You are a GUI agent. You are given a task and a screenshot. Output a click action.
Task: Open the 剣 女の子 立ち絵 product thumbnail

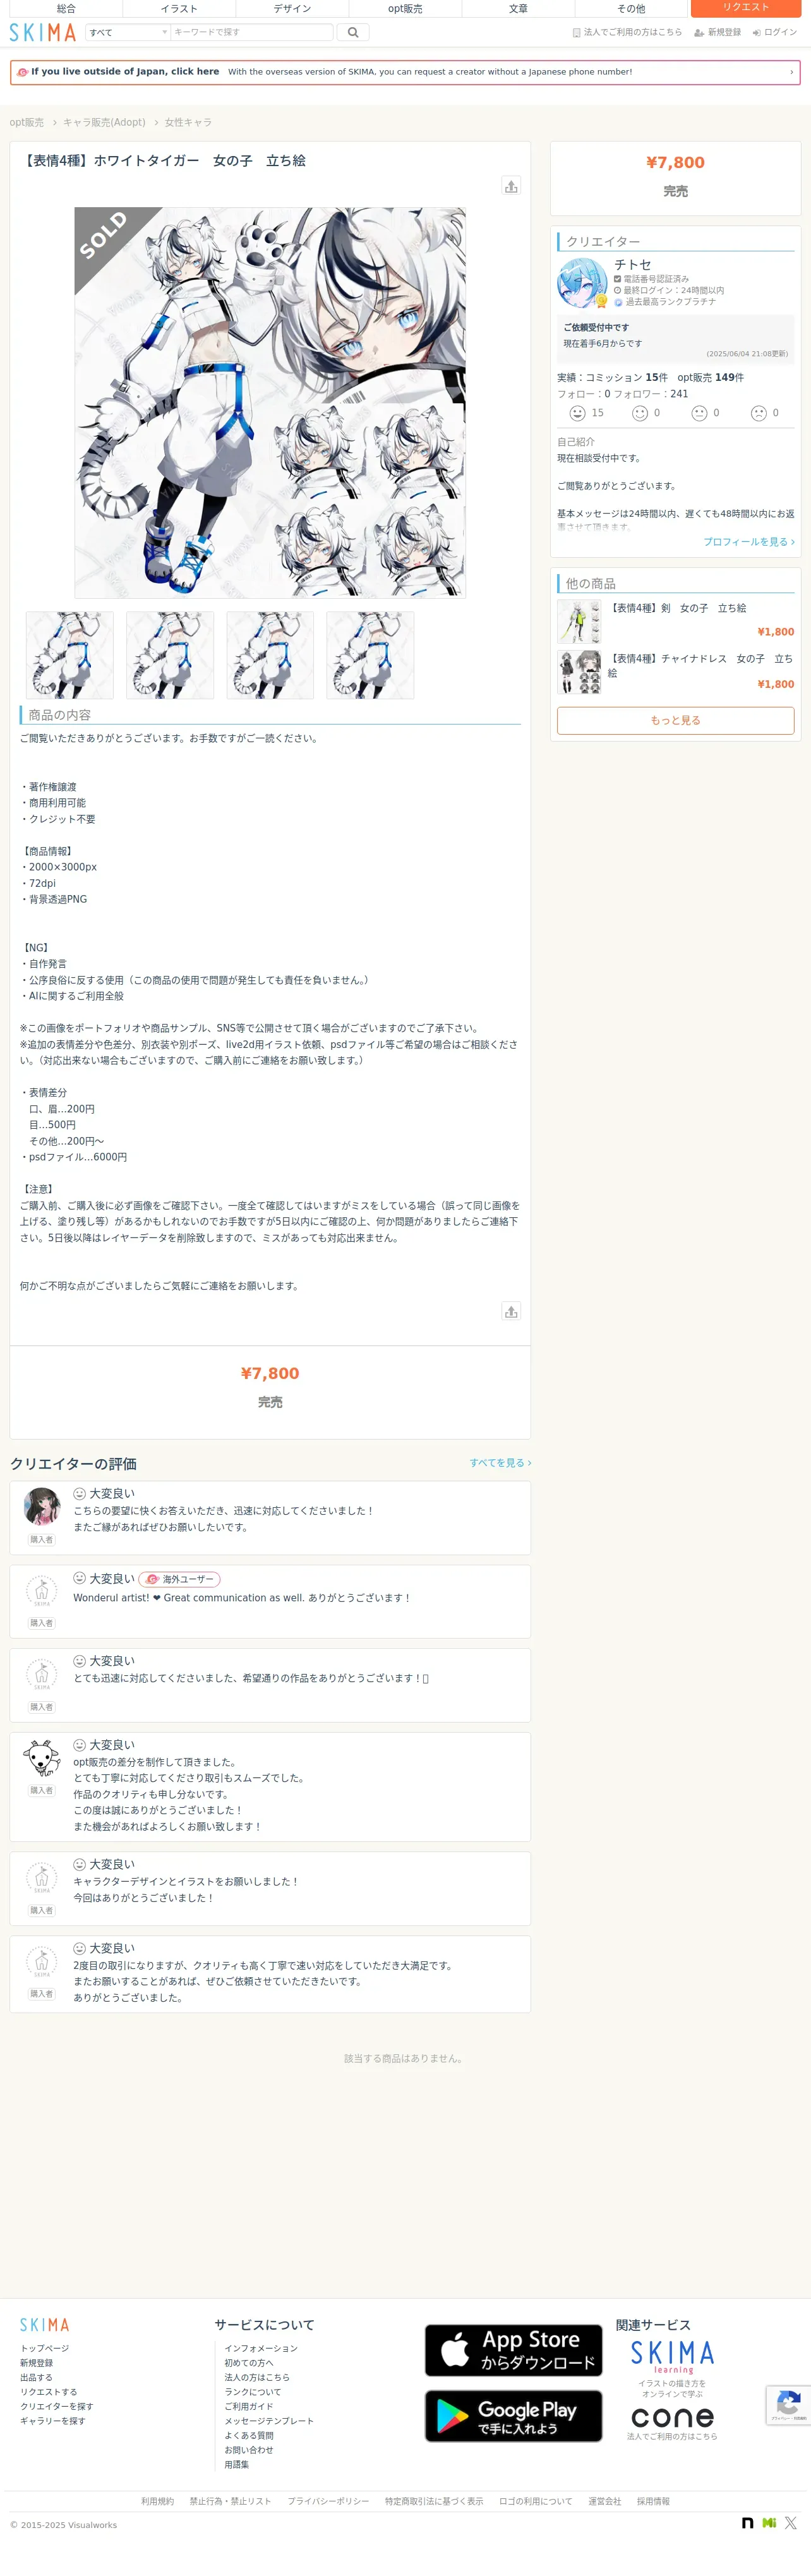pyautogui.click(x=579, y=621)
